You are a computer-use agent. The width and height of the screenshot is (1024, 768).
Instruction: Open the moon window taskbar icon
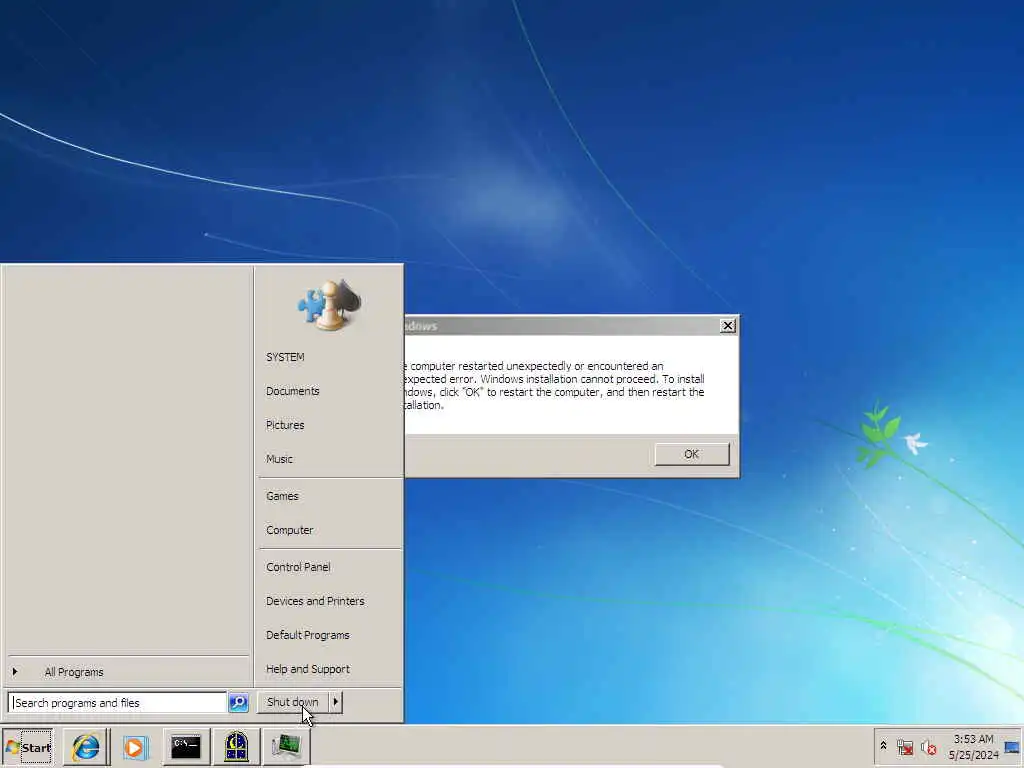236,746
